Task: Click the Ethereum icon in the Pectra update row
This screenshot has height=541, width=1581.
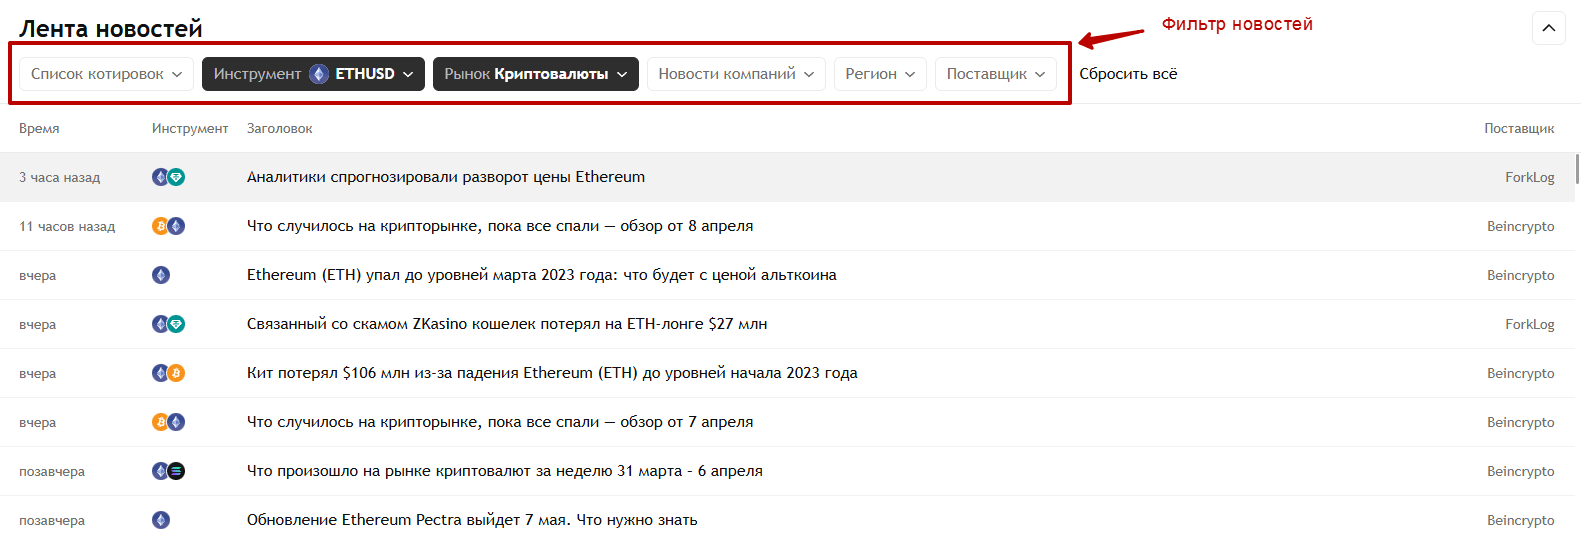Action: click(161, 520)
